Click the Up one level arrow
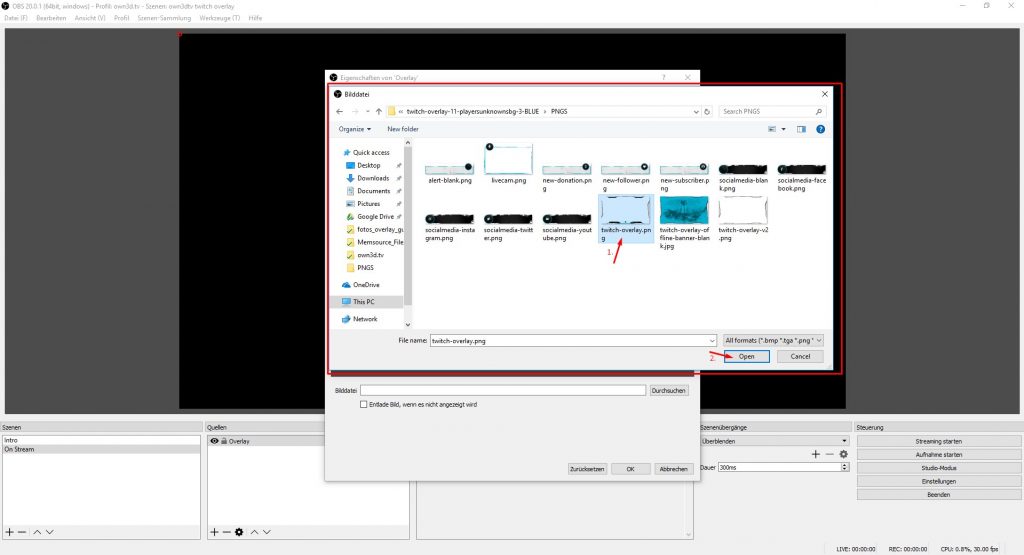Screen dimensions: 1024x555 point(379,111)
